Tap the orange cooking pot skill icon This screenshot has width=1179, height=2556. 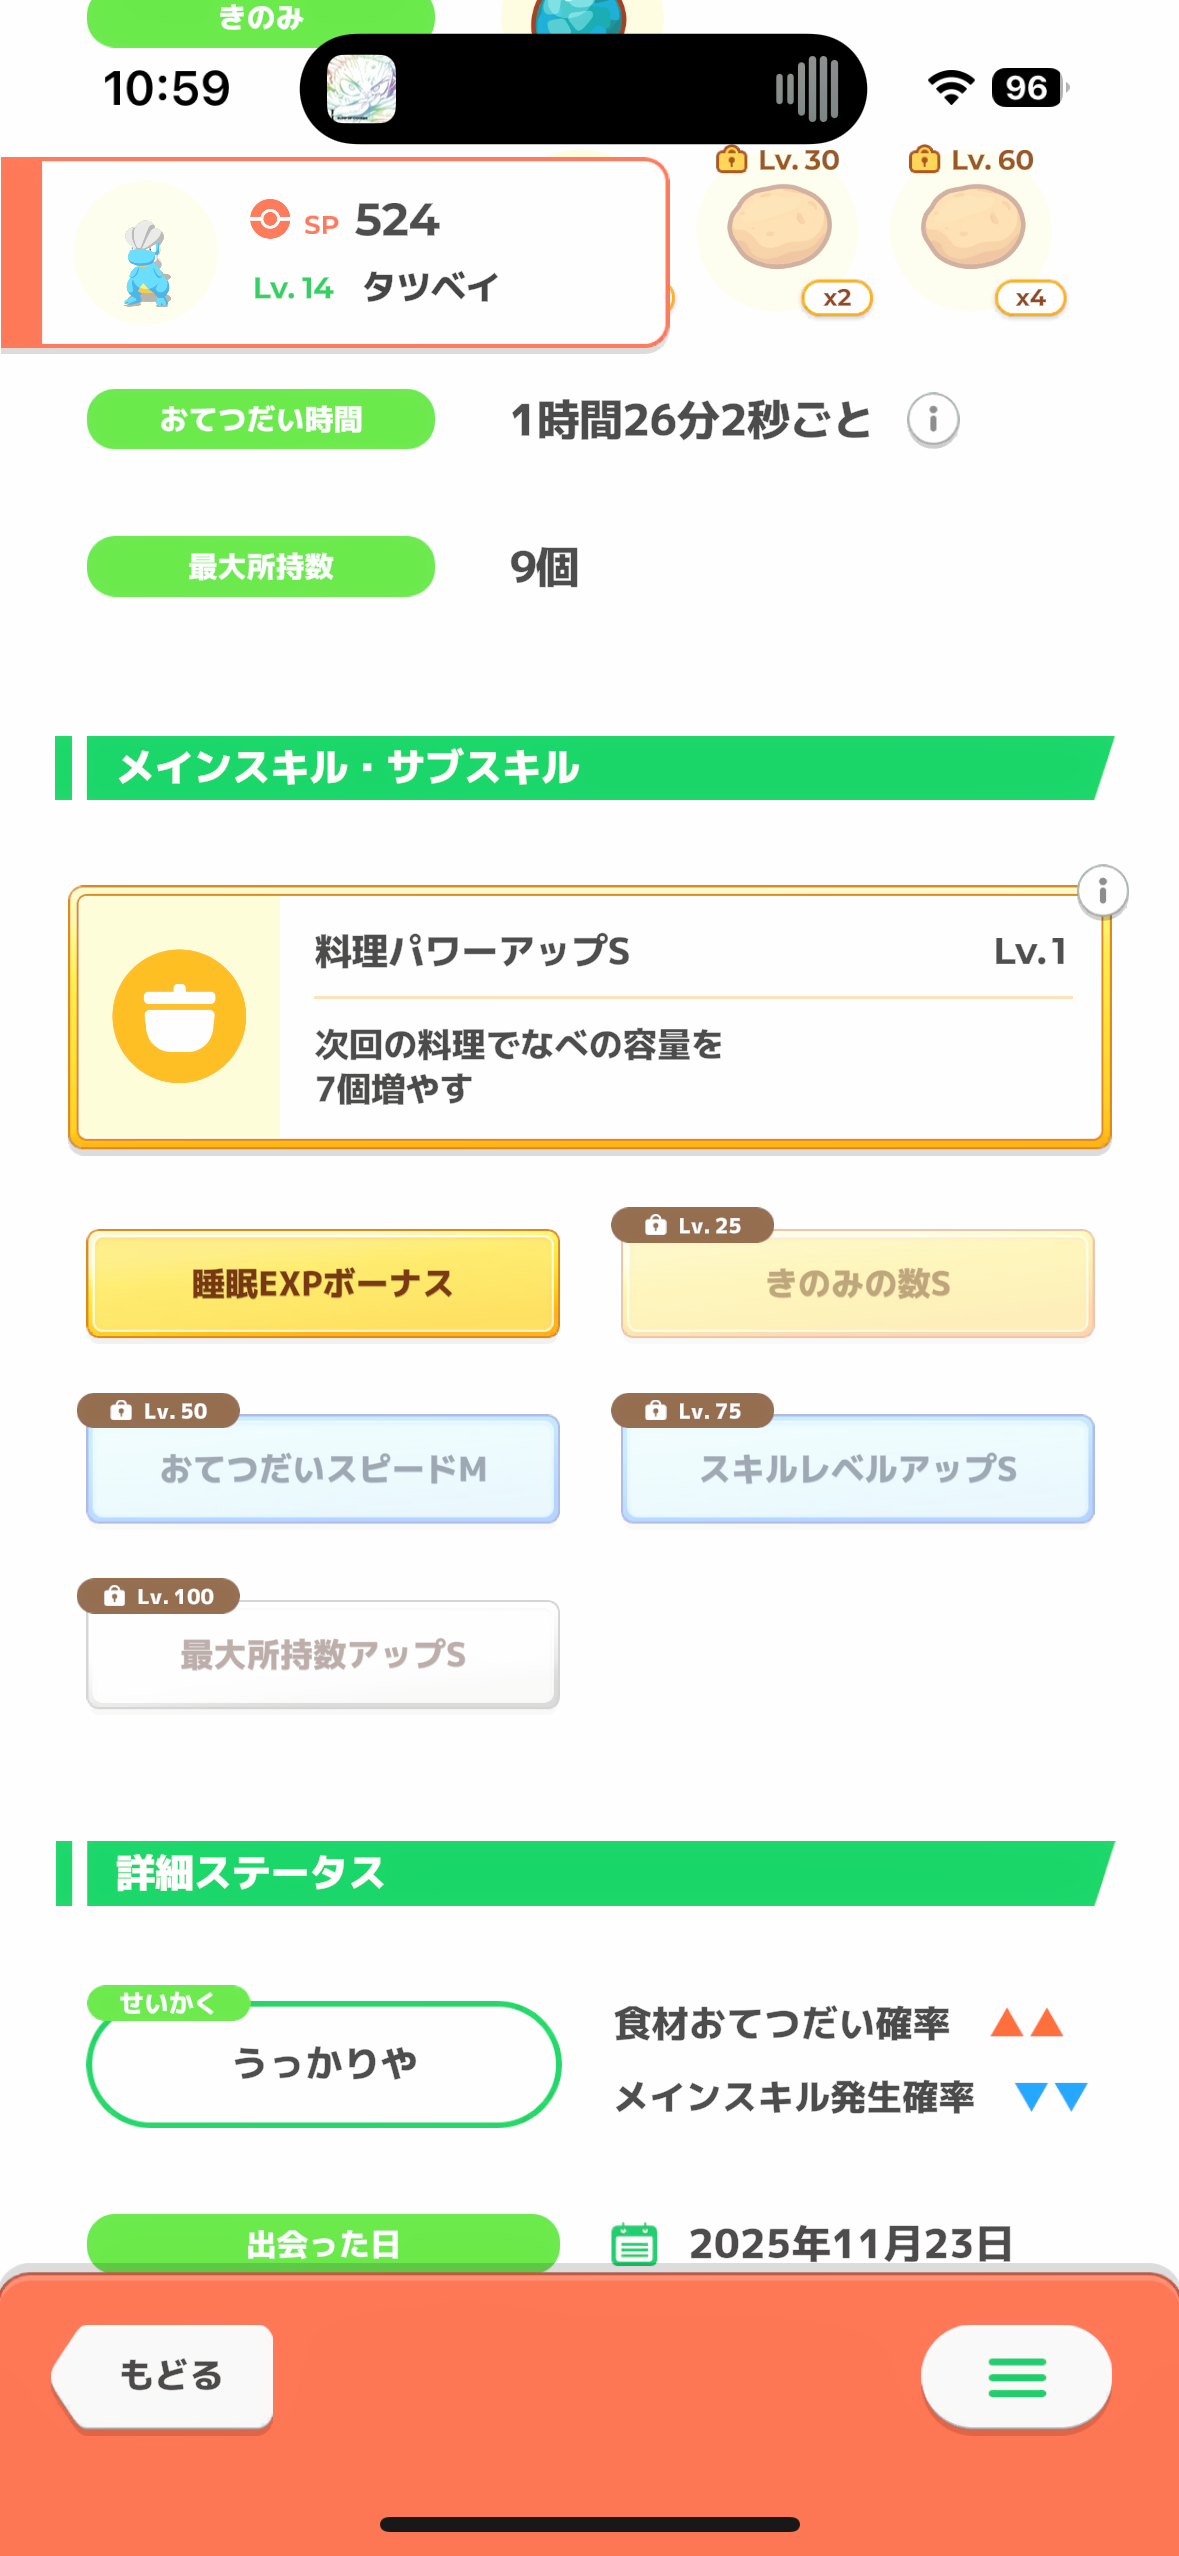pyautogui.click(x=179, y=1016)
